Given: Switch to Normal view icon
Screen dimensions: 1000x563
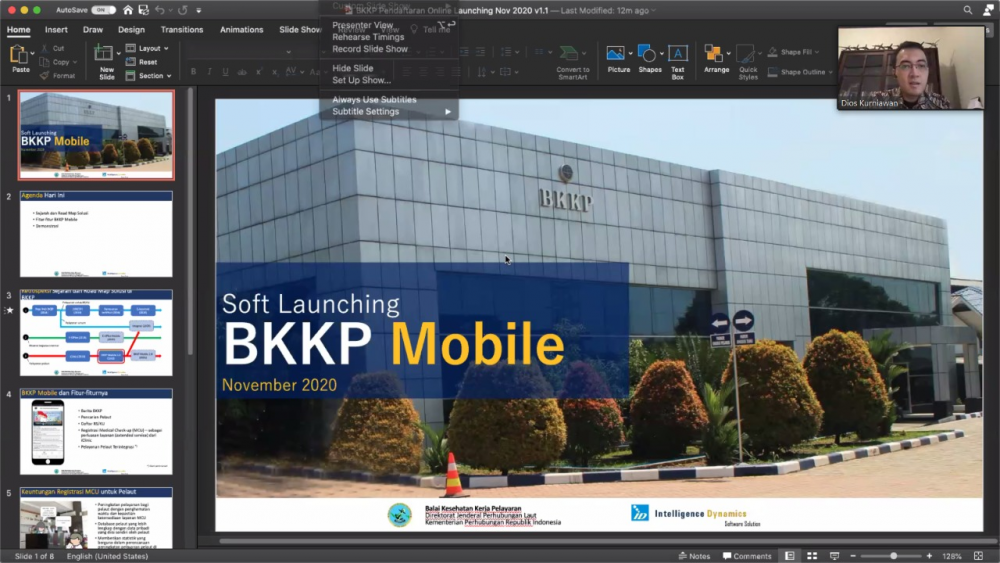Looking at the screenshot, I should 790,556.
